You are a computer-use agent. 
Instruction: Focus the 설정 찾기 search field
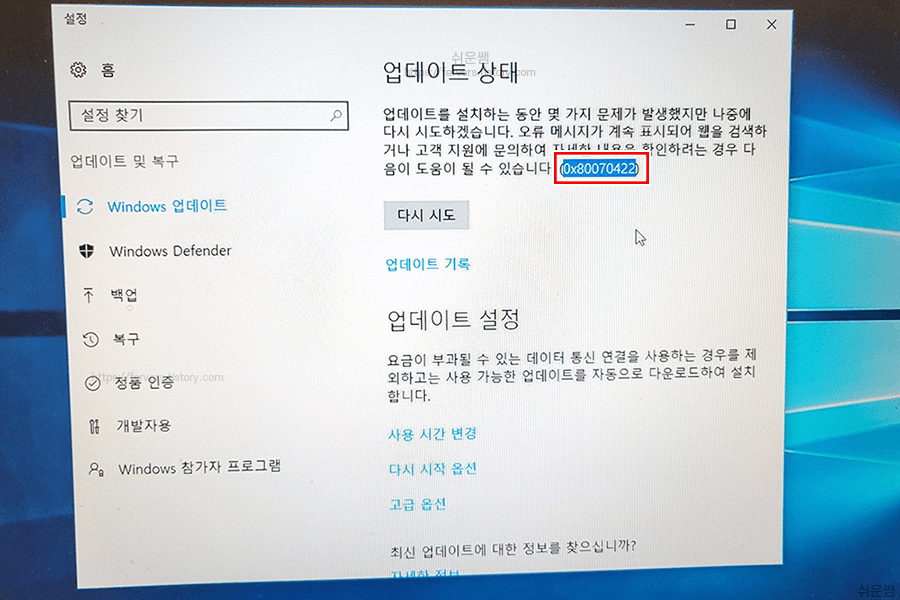(208, 115)
